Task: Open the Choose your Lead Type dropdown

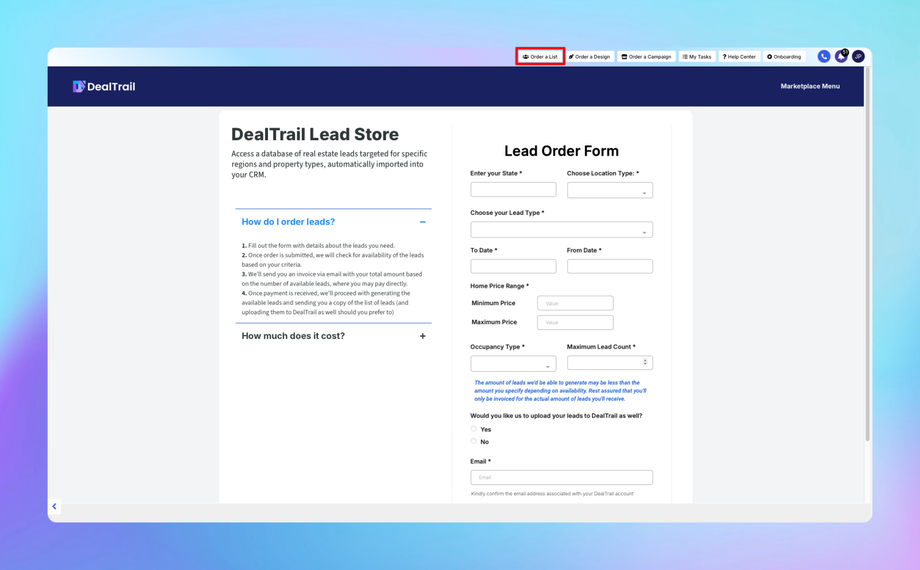Action: coord(562,230)
